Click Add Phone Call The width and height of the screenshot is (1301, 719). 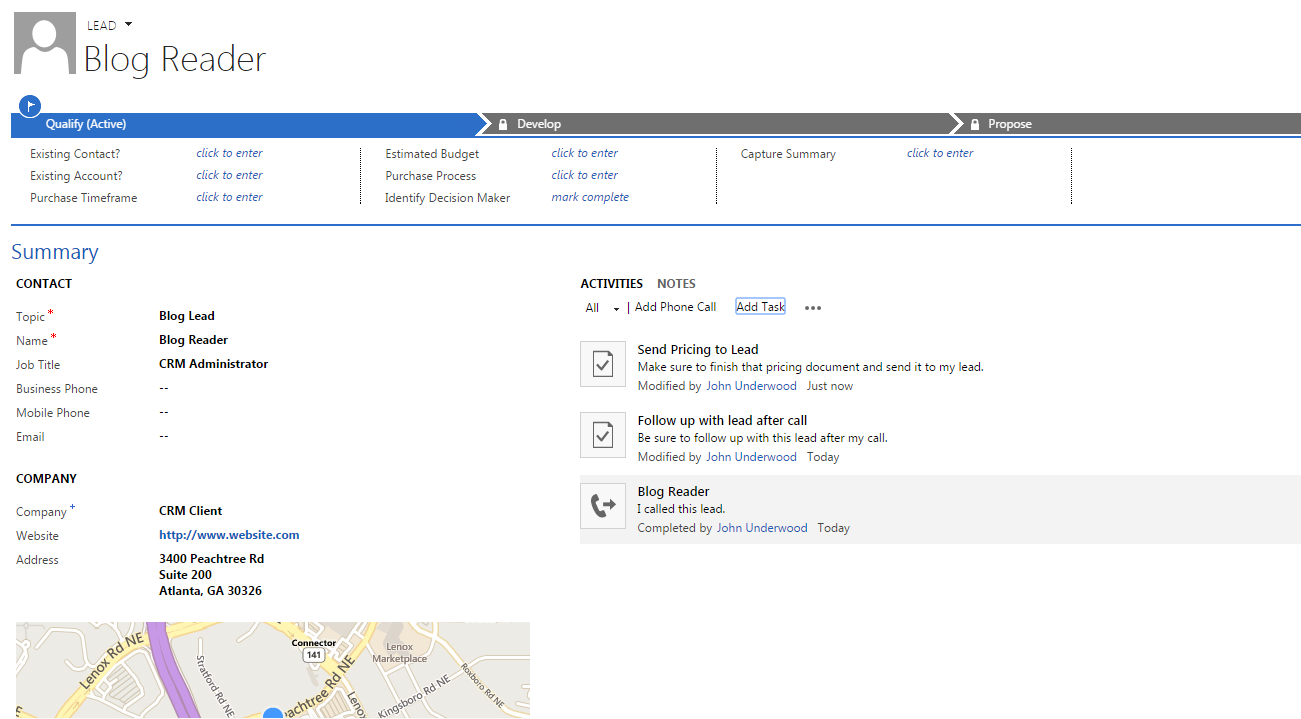point(675,307)
